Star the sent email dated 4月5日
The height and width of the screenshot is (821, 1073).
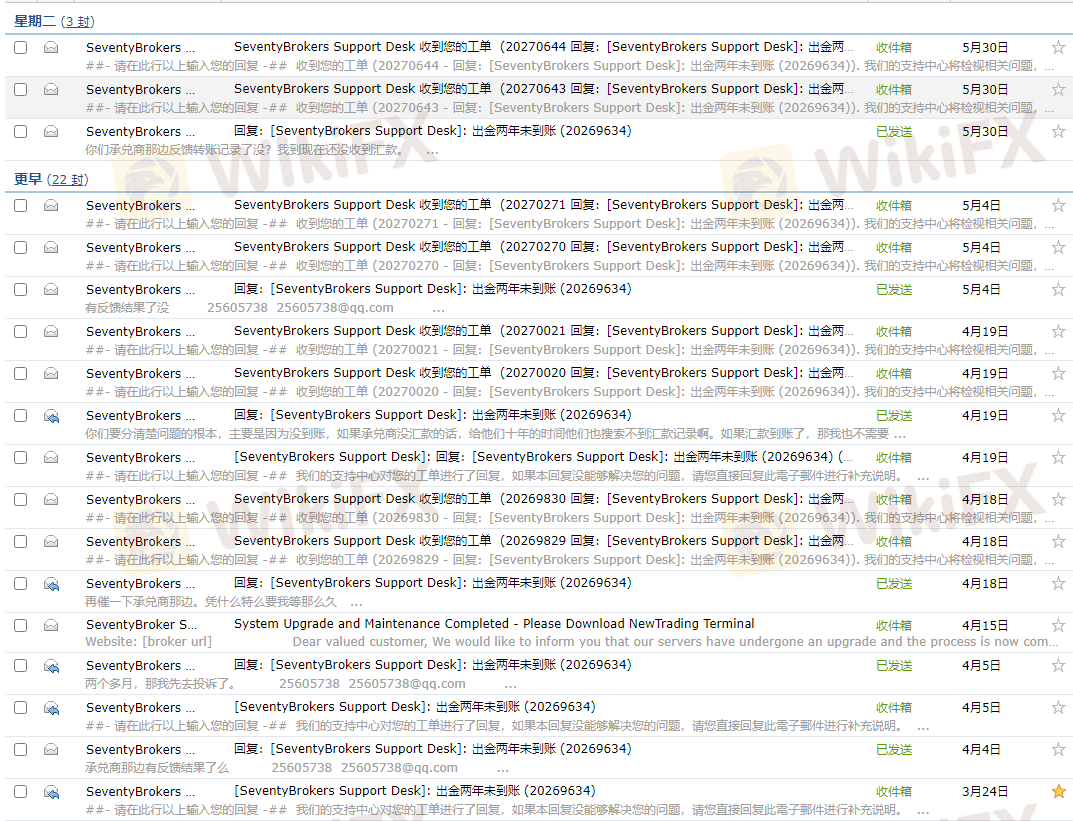click(x=1058, y=666)
